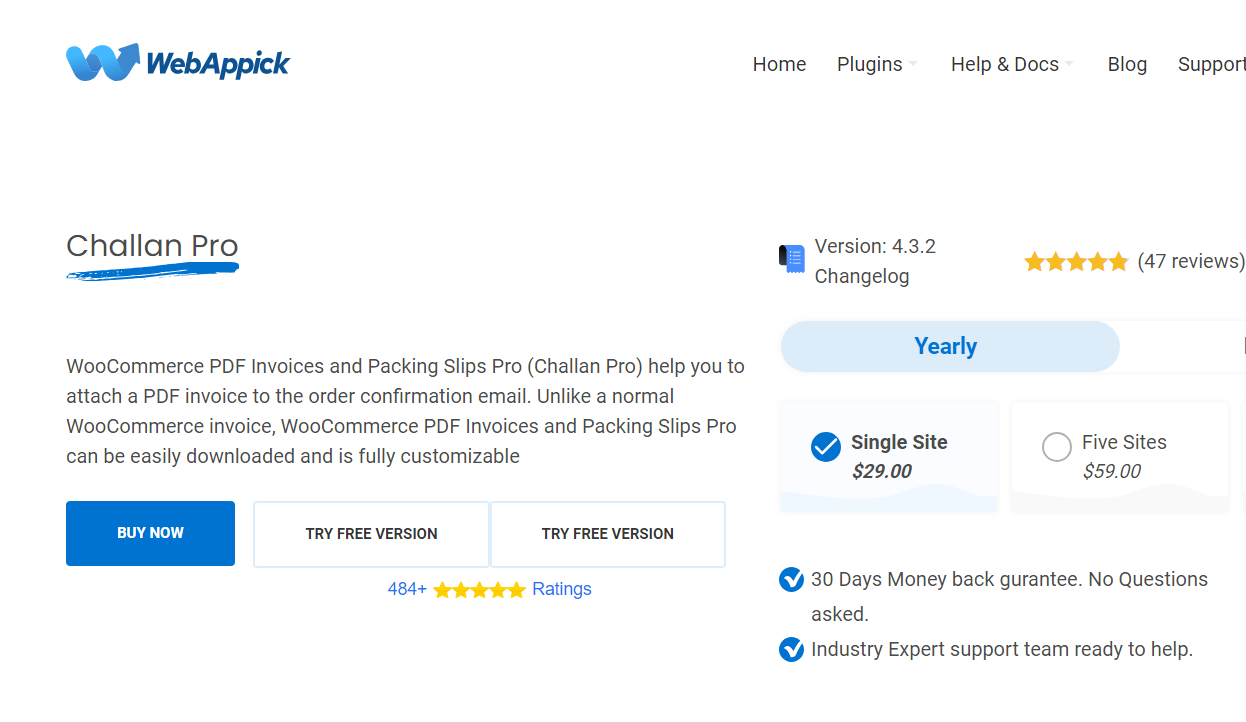
Task: Select the Single Site $29.00 option
Action: 889,457
